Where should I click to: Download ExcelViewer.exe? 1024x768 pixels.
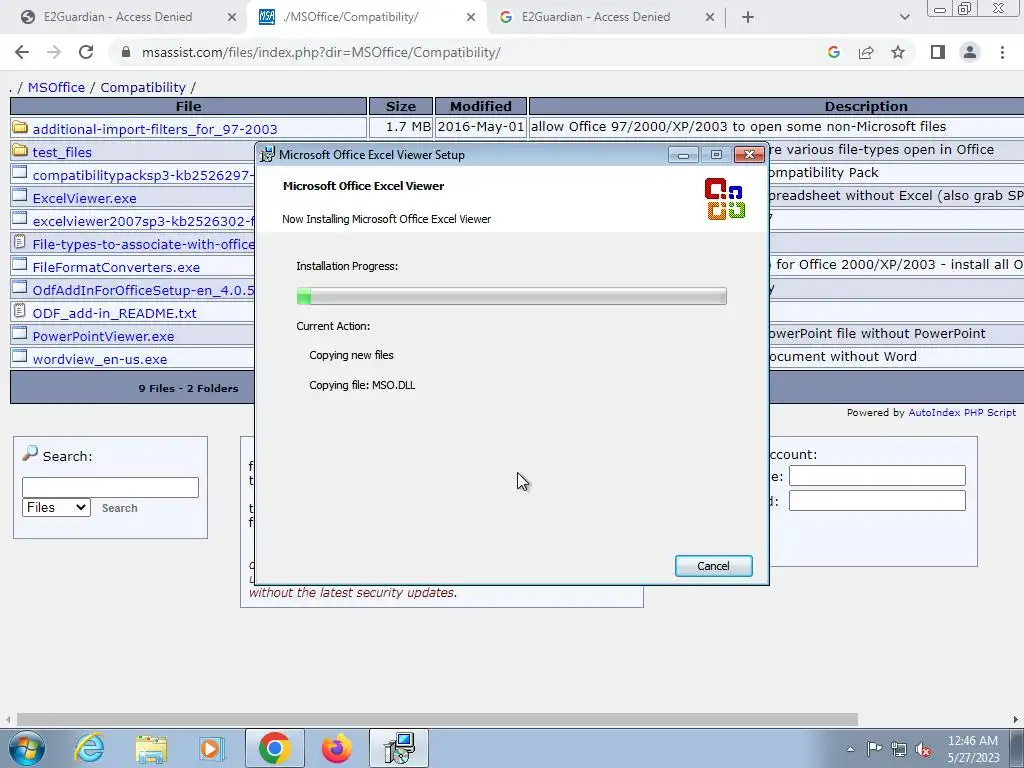(84, 198)
